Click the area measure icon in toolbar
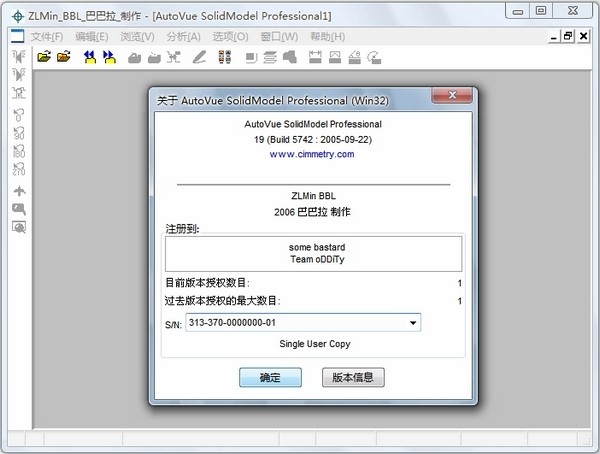The height and width of the screenshot is (454, 600). [x=335, y=57]
